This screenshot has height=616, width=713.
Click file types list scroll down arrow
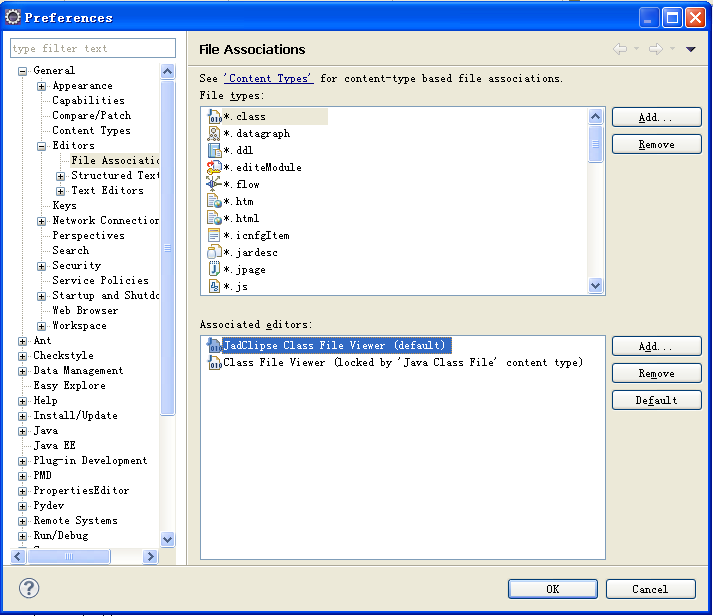click(595, 285)
